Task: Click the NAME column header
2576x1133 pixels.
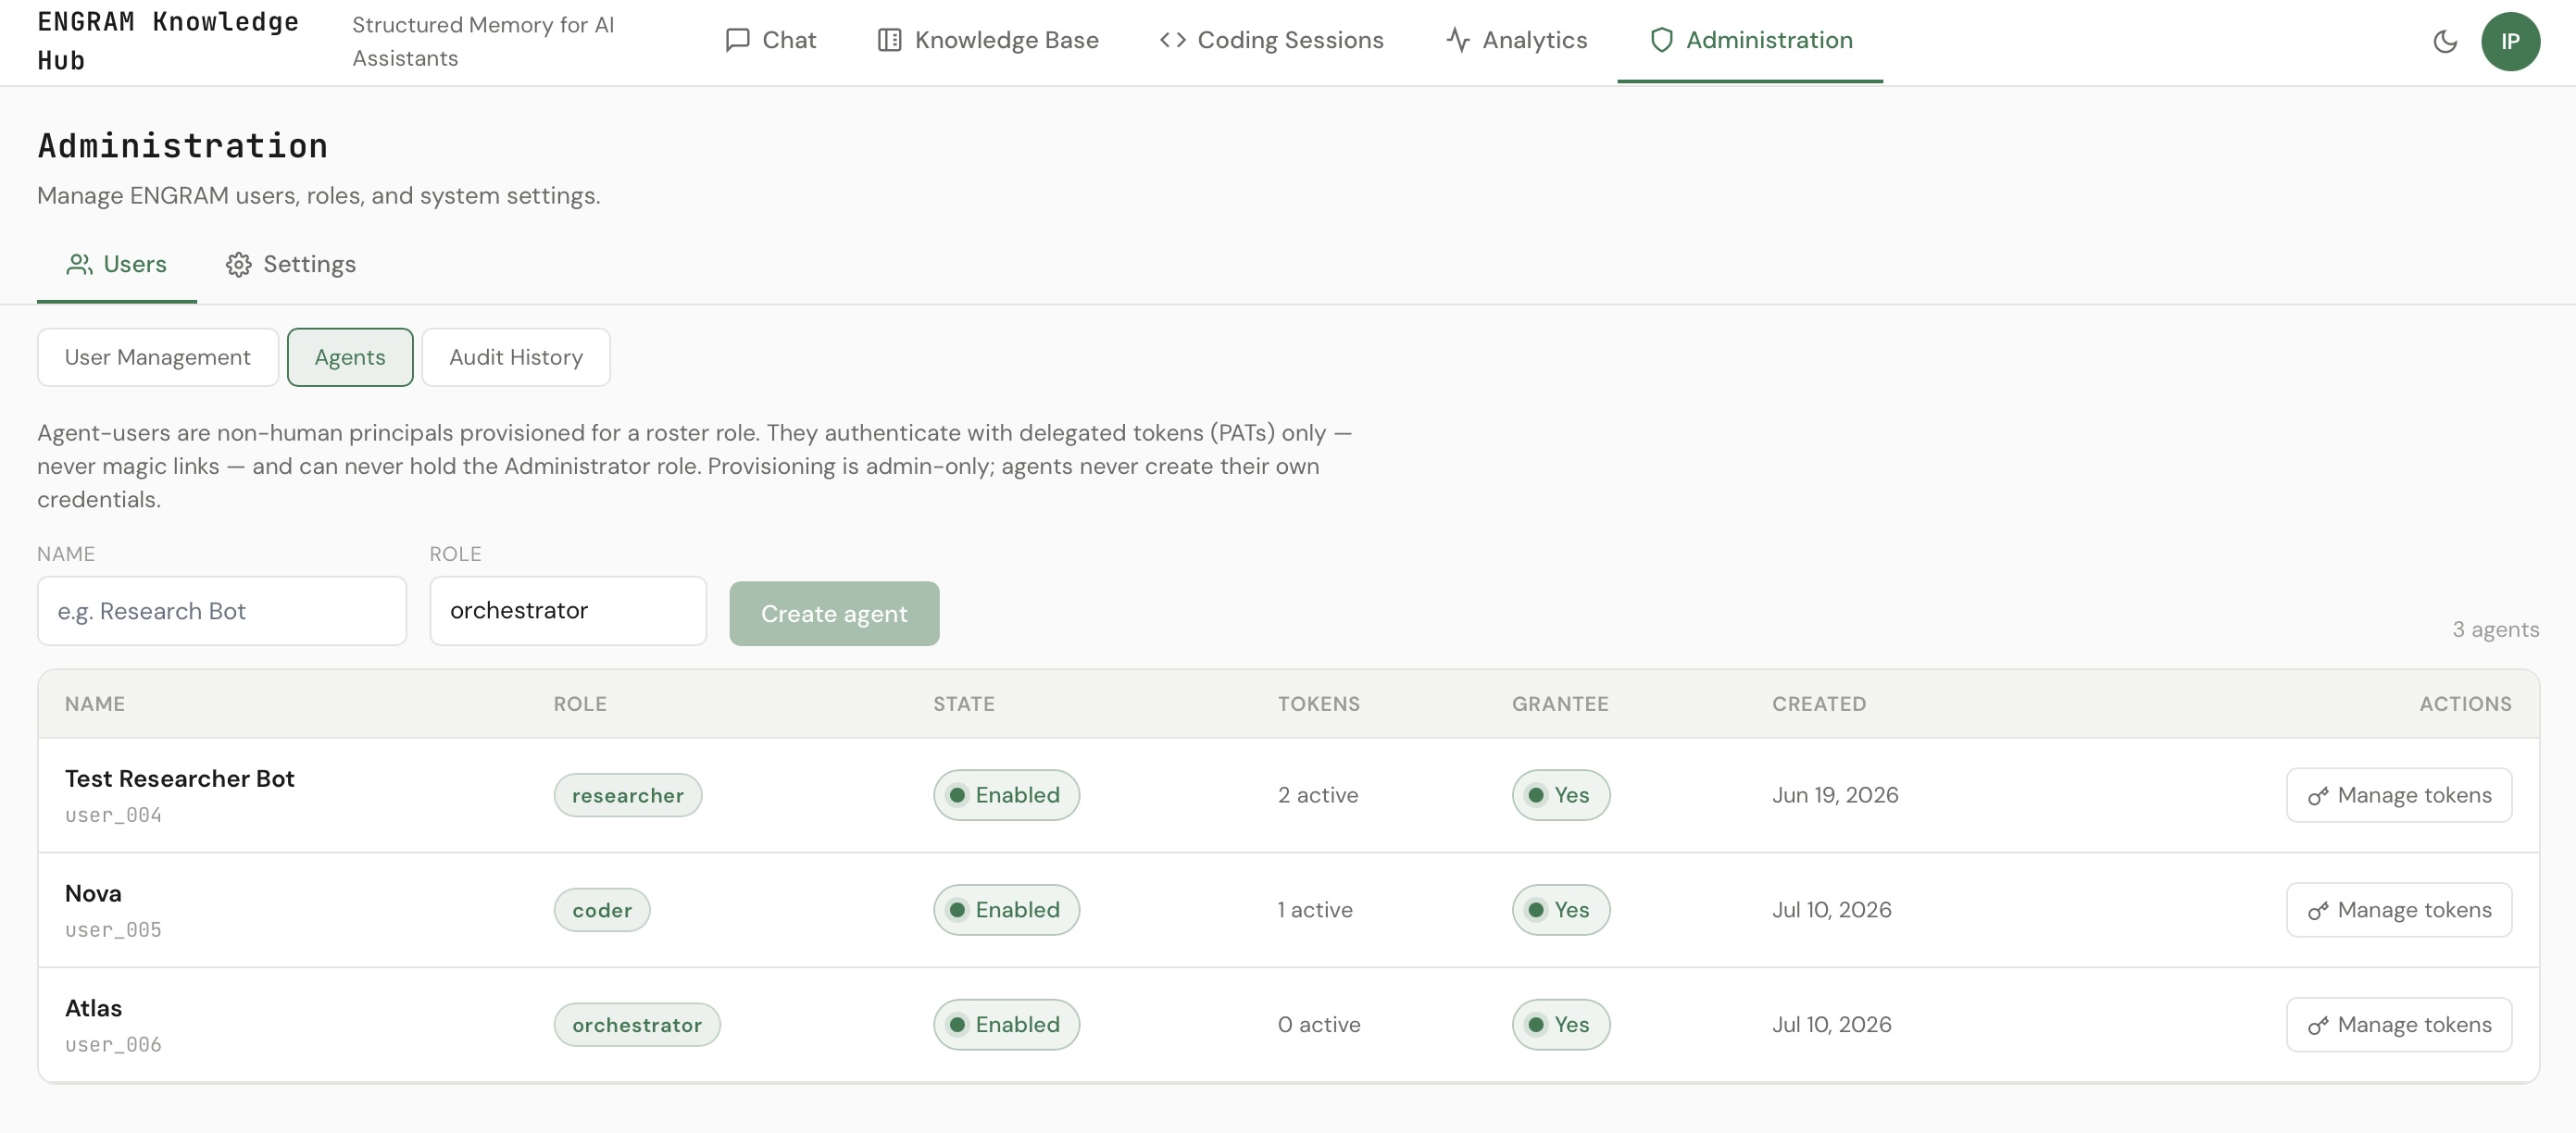Action: 95,704
